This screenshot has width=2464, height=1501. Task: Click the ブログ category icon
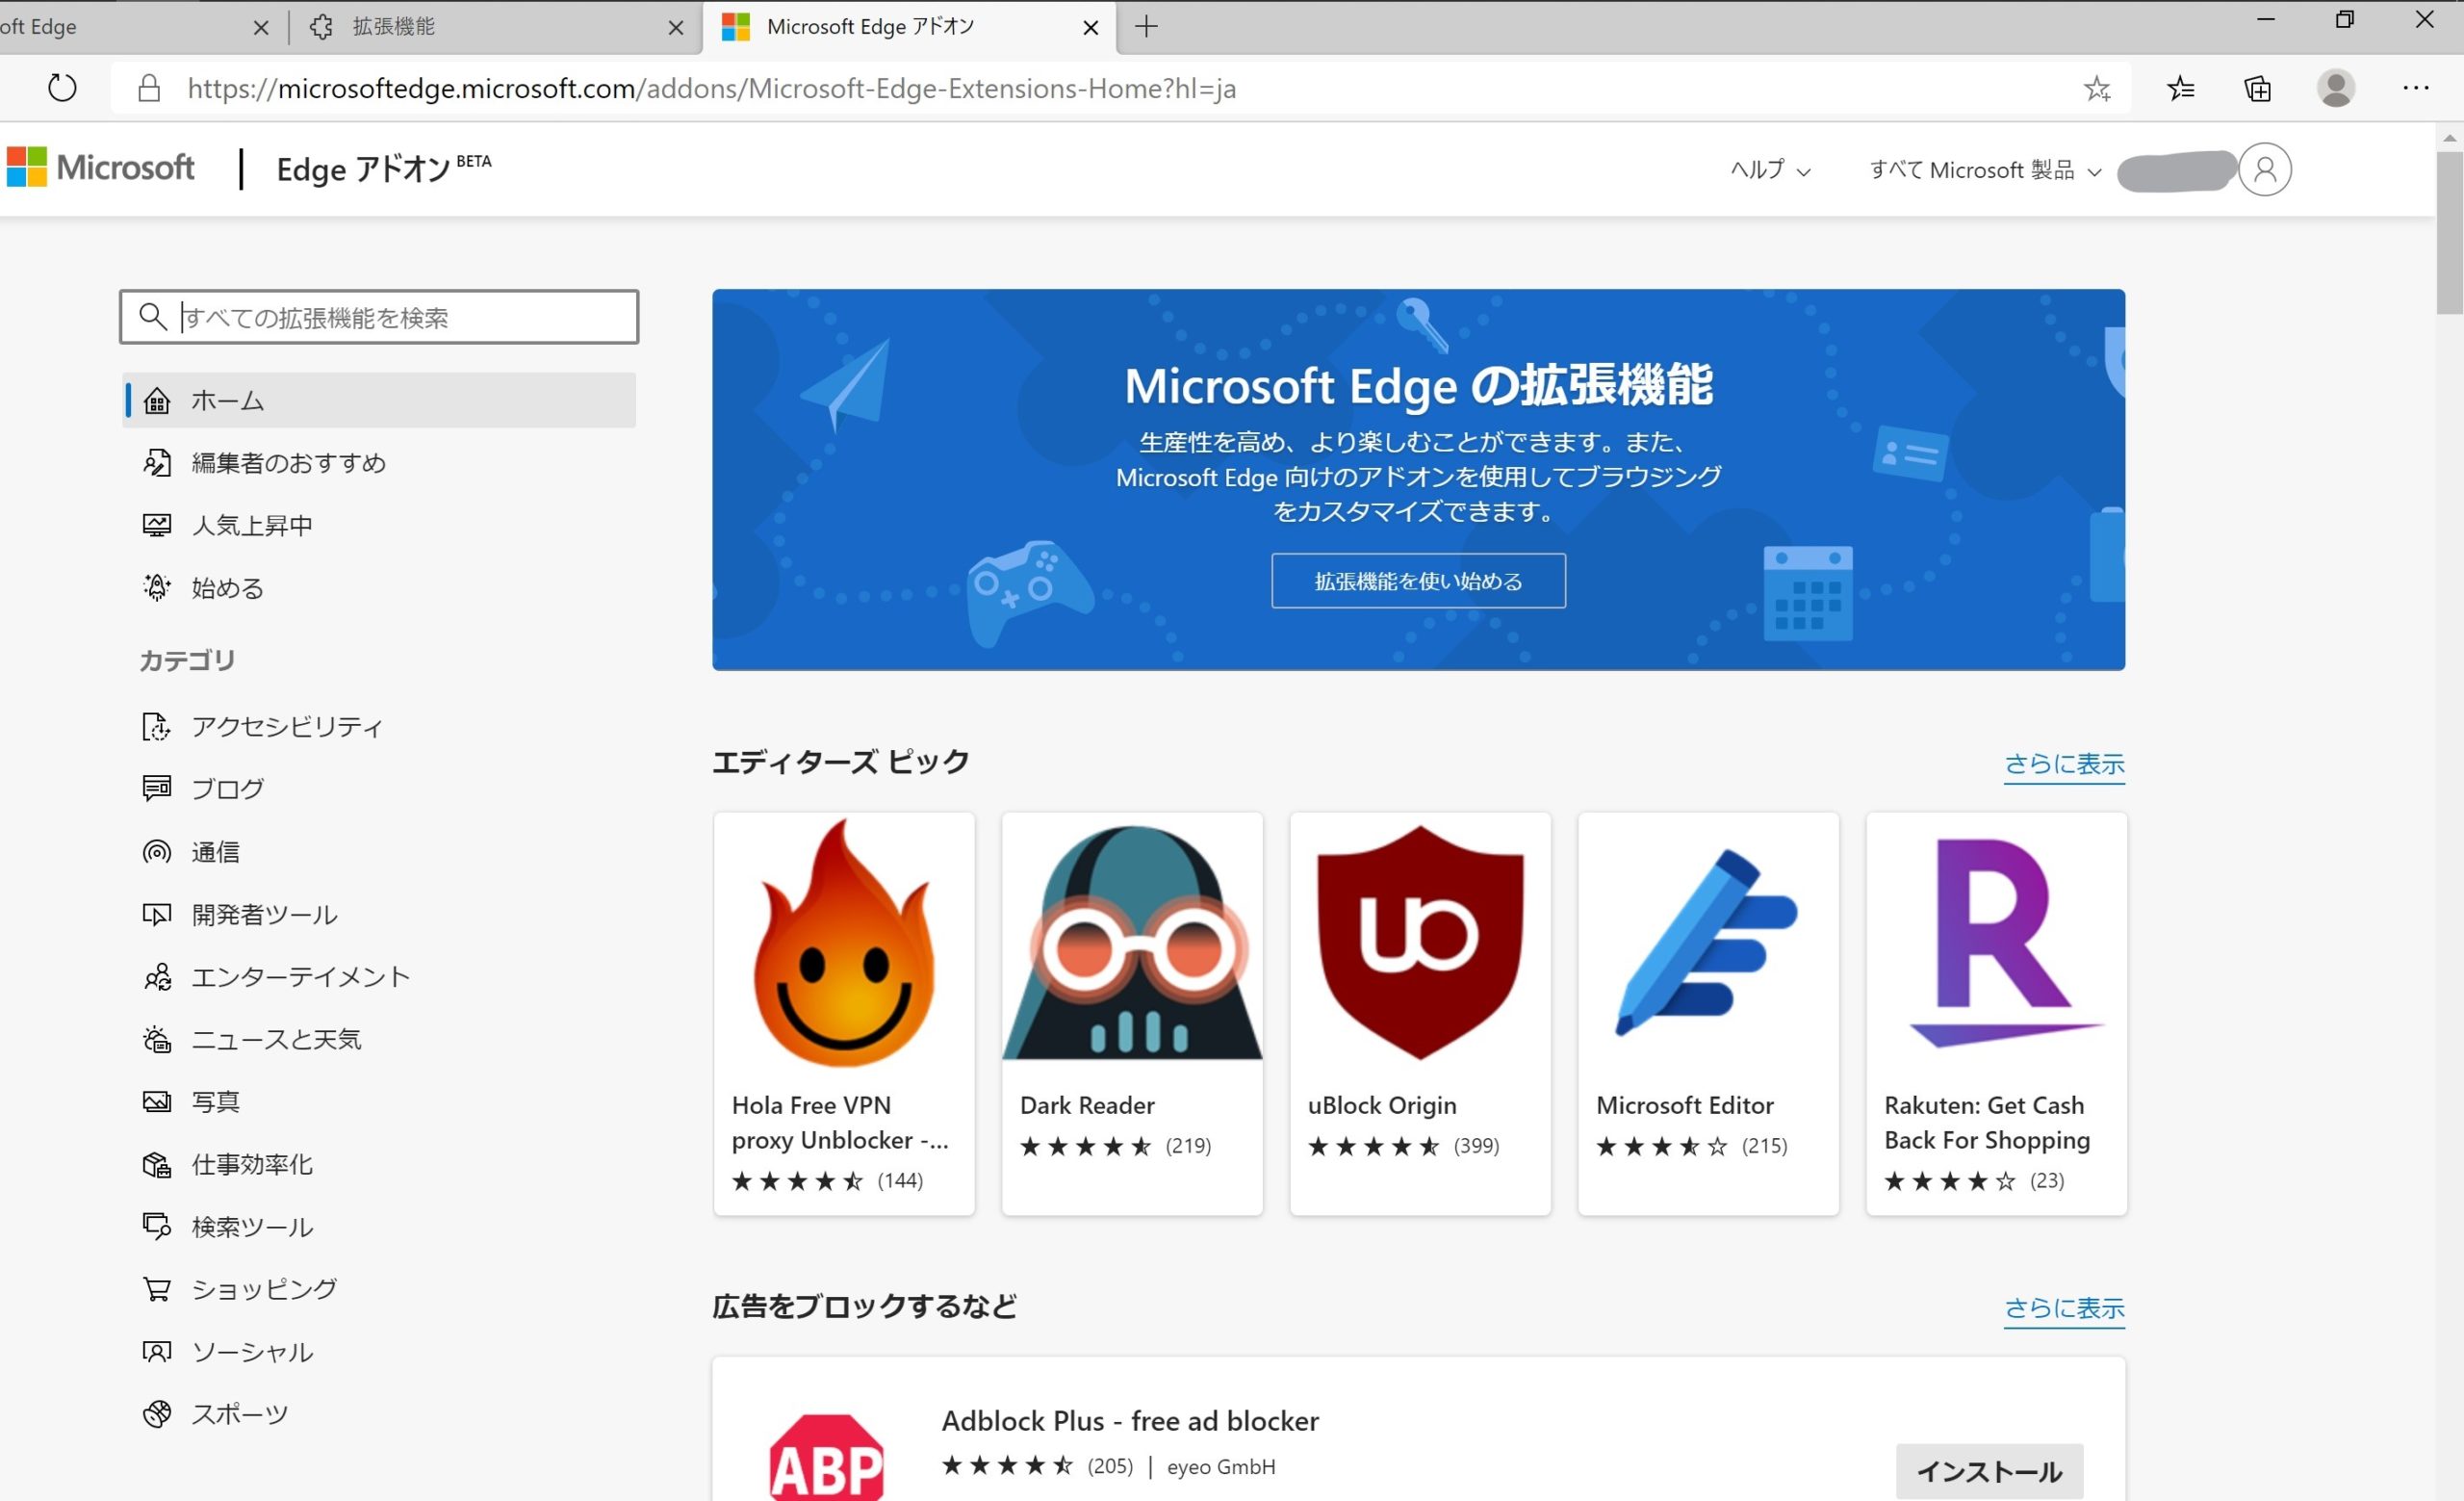[157, 788]
